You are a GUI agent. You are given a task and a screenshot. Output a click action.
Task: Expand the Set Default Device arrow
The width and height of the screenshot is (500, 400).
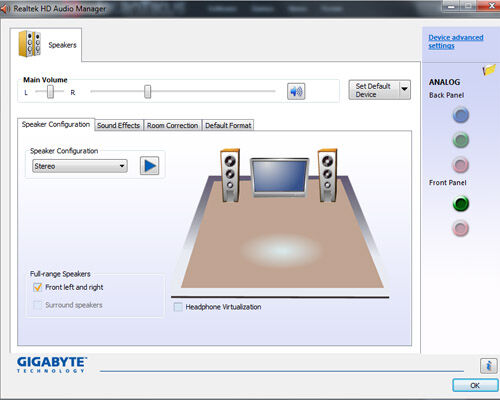[x=405, y=89]
